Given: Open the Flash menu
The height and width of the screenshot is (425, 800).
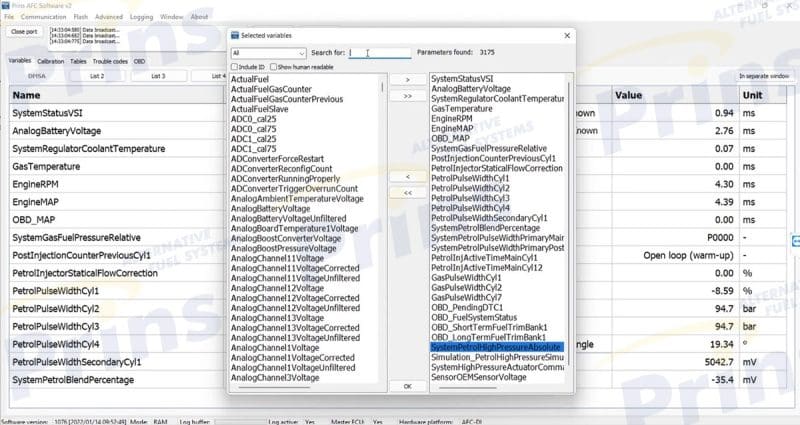Looking at the screenshot, I should (81, 17).
